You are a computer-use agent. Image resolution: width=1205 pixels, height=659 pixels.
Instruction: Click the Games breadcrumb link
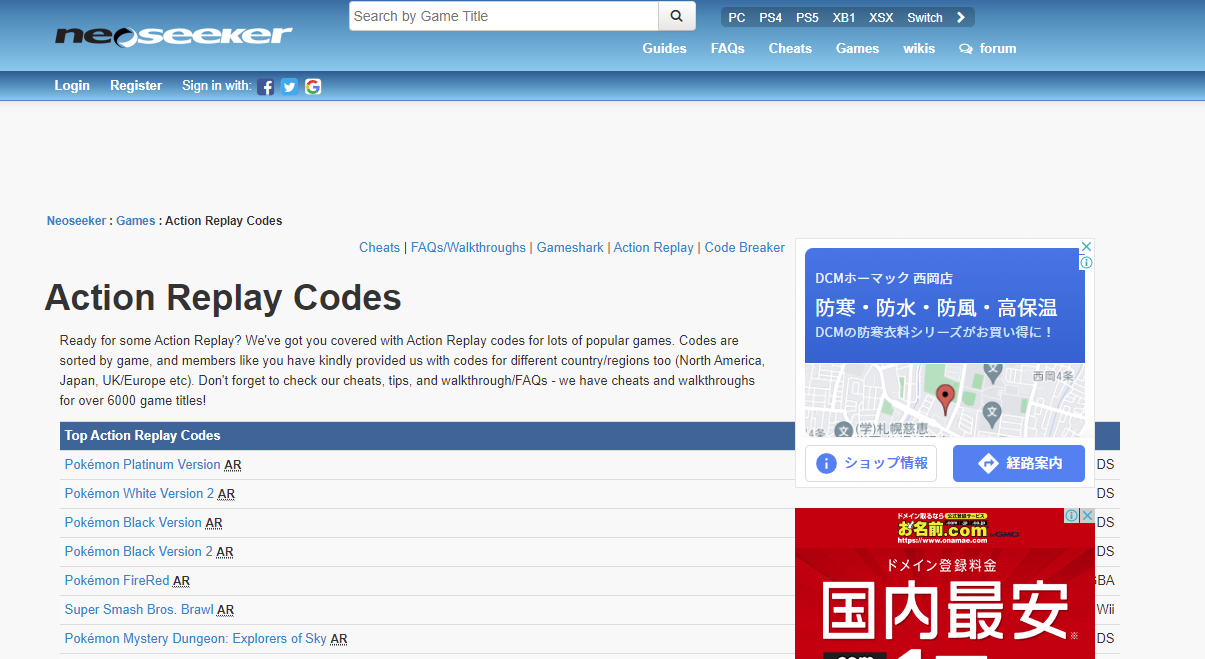pyautogui.click(x=135, y=221)
